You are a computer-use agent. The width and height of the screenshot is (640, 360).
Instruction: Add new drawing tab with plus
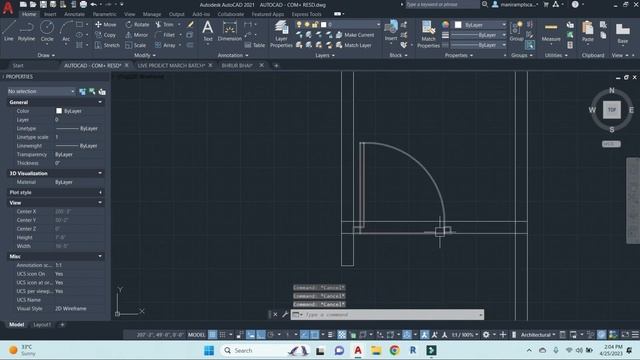click(x=276, y=65)
